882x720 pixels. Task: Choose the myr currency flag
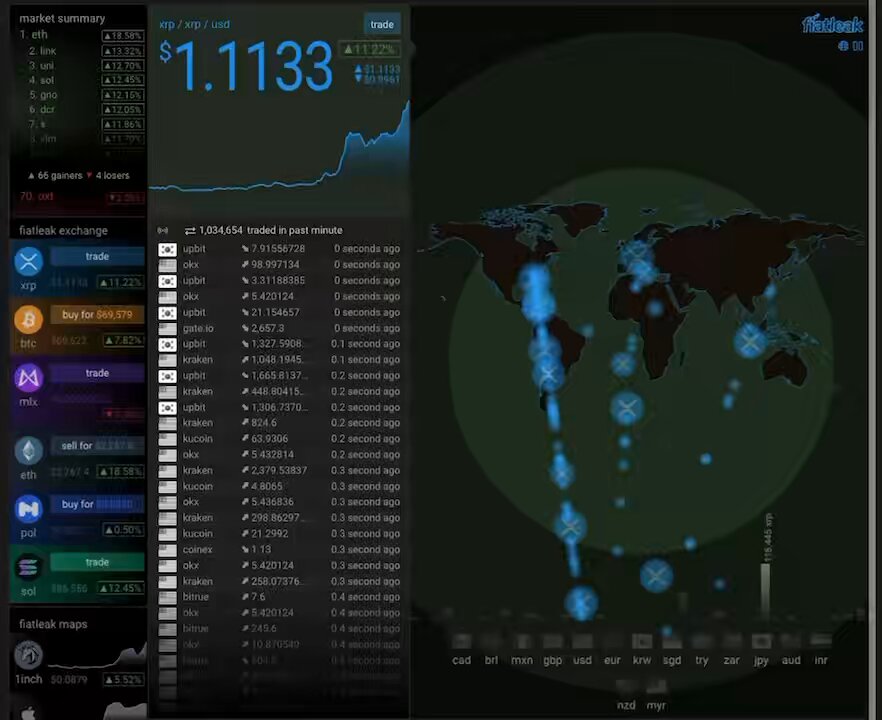(656, 686)
